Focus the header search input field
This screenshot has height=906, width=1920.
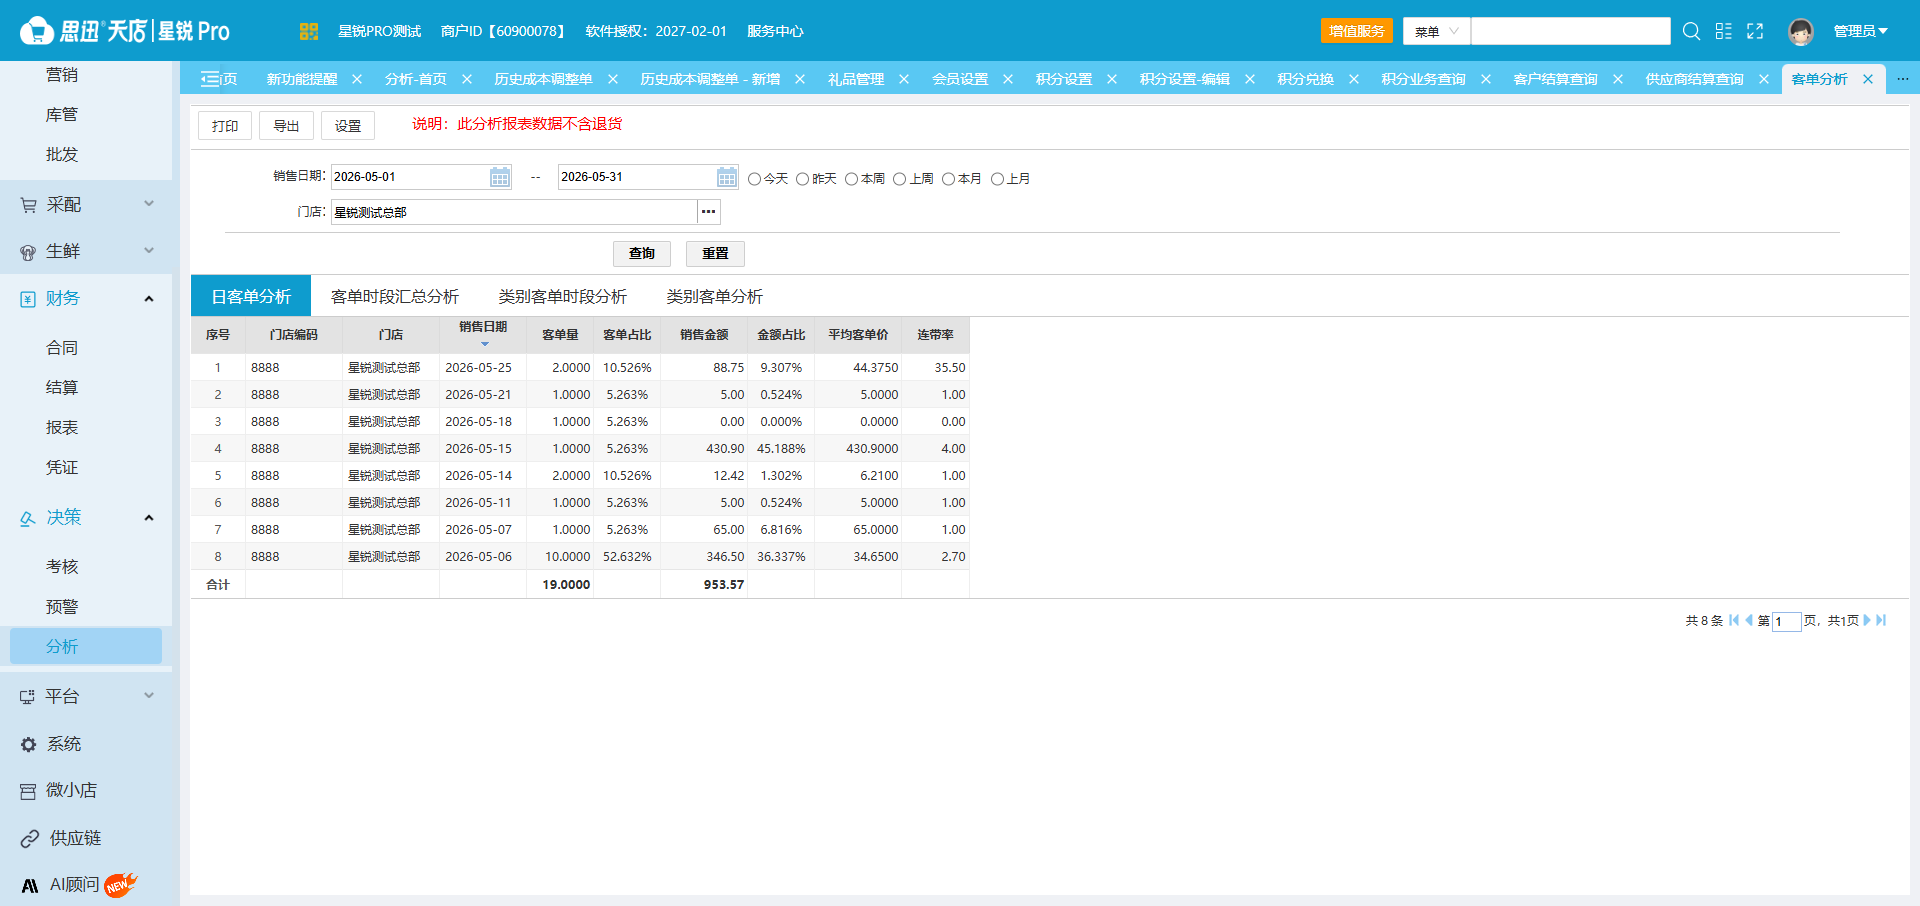1571,31
